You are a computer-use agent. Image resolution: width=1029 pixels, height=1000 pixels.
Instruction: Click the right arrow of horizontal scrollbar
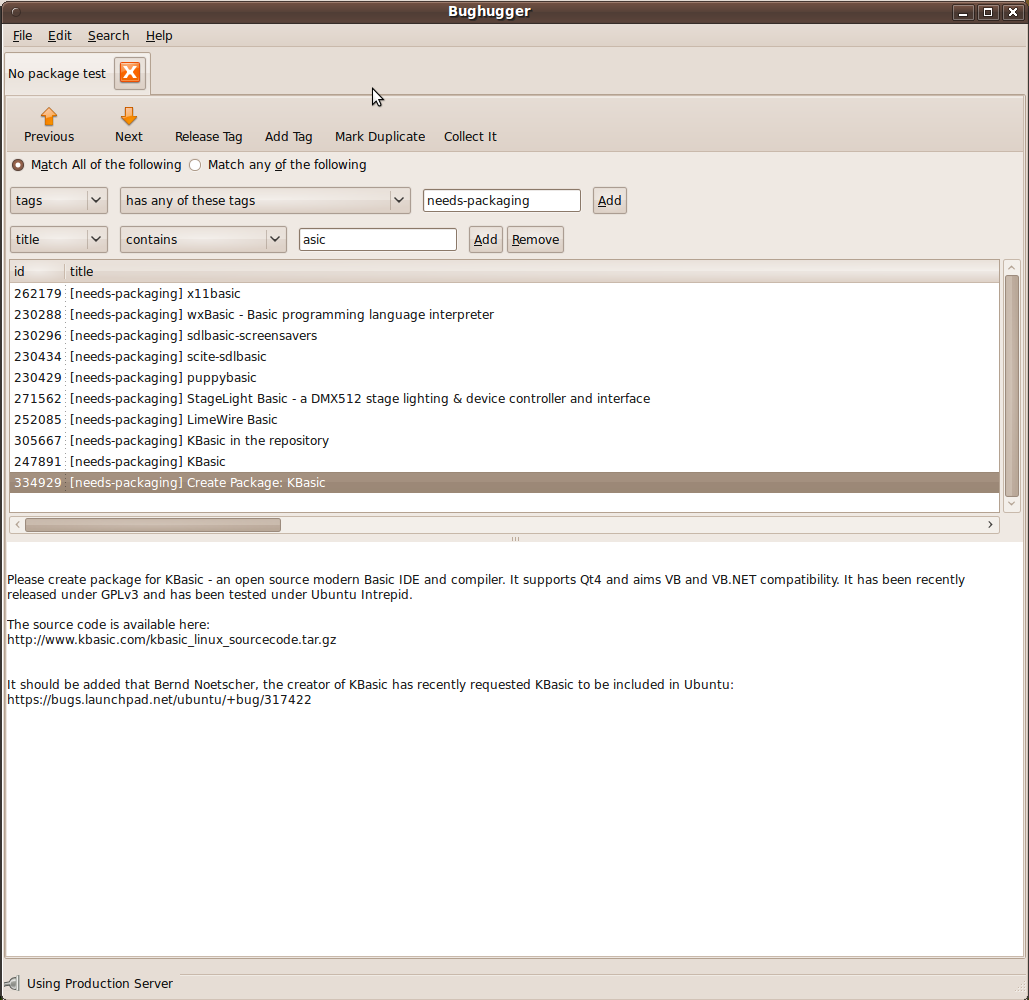pos(990,525)
